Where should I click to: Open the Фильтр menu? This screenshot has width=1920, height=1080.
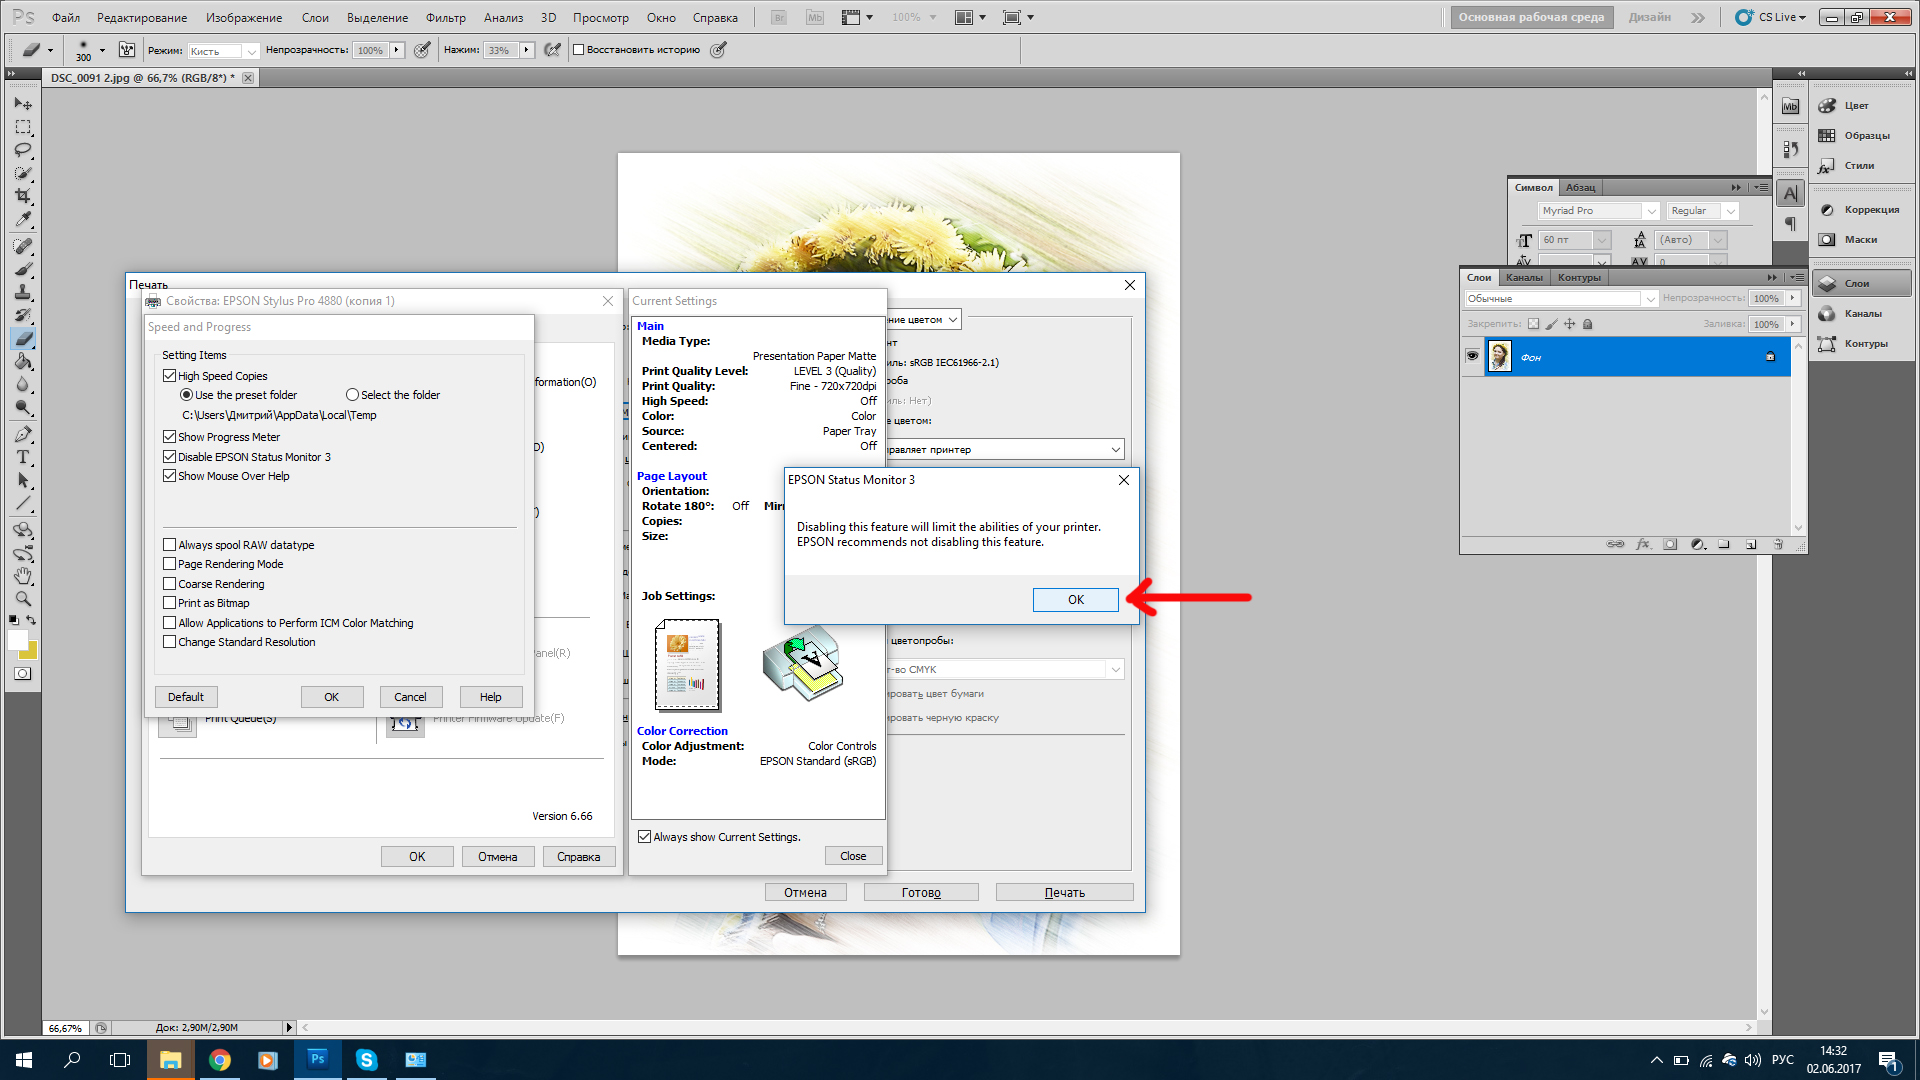pyautogui.click(x=446, y=18)
